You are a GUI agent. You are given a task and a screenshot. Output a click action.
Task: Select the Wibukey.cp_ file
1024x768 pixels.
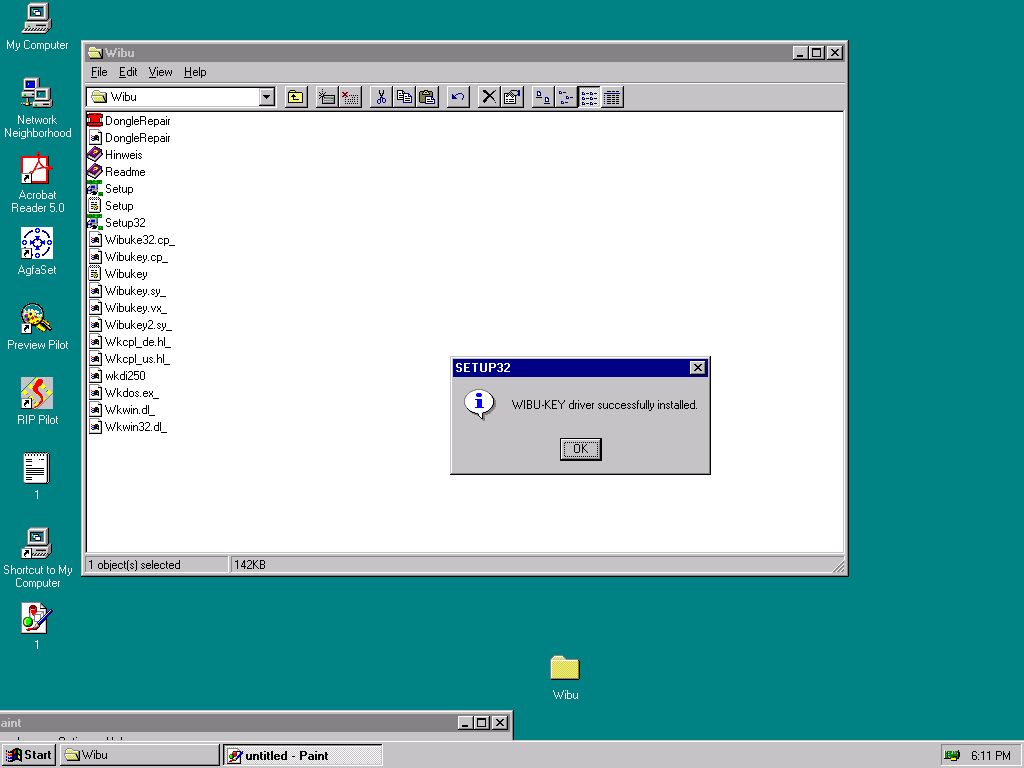point(128,257)
